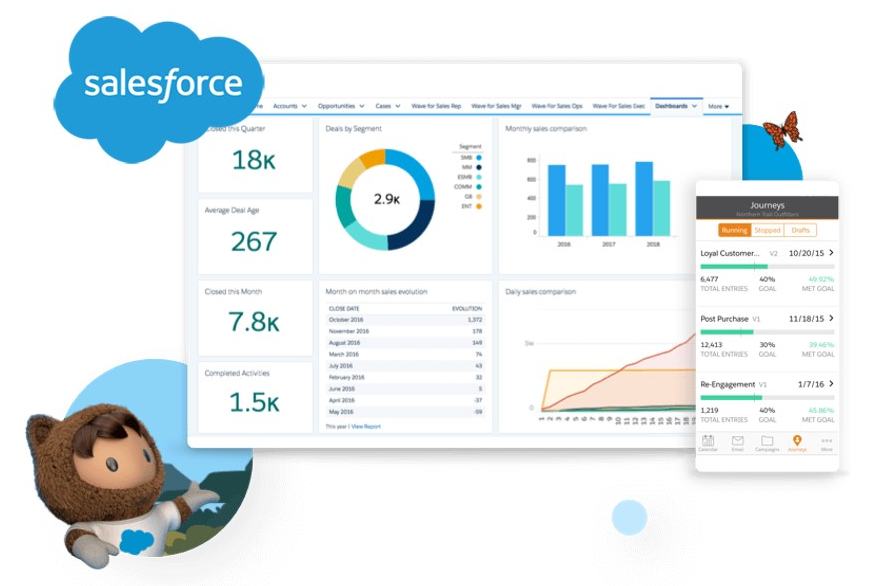893x586 pixels.
Task: Open the Wave for Sales Rep tab
Action: coord(435,106)
